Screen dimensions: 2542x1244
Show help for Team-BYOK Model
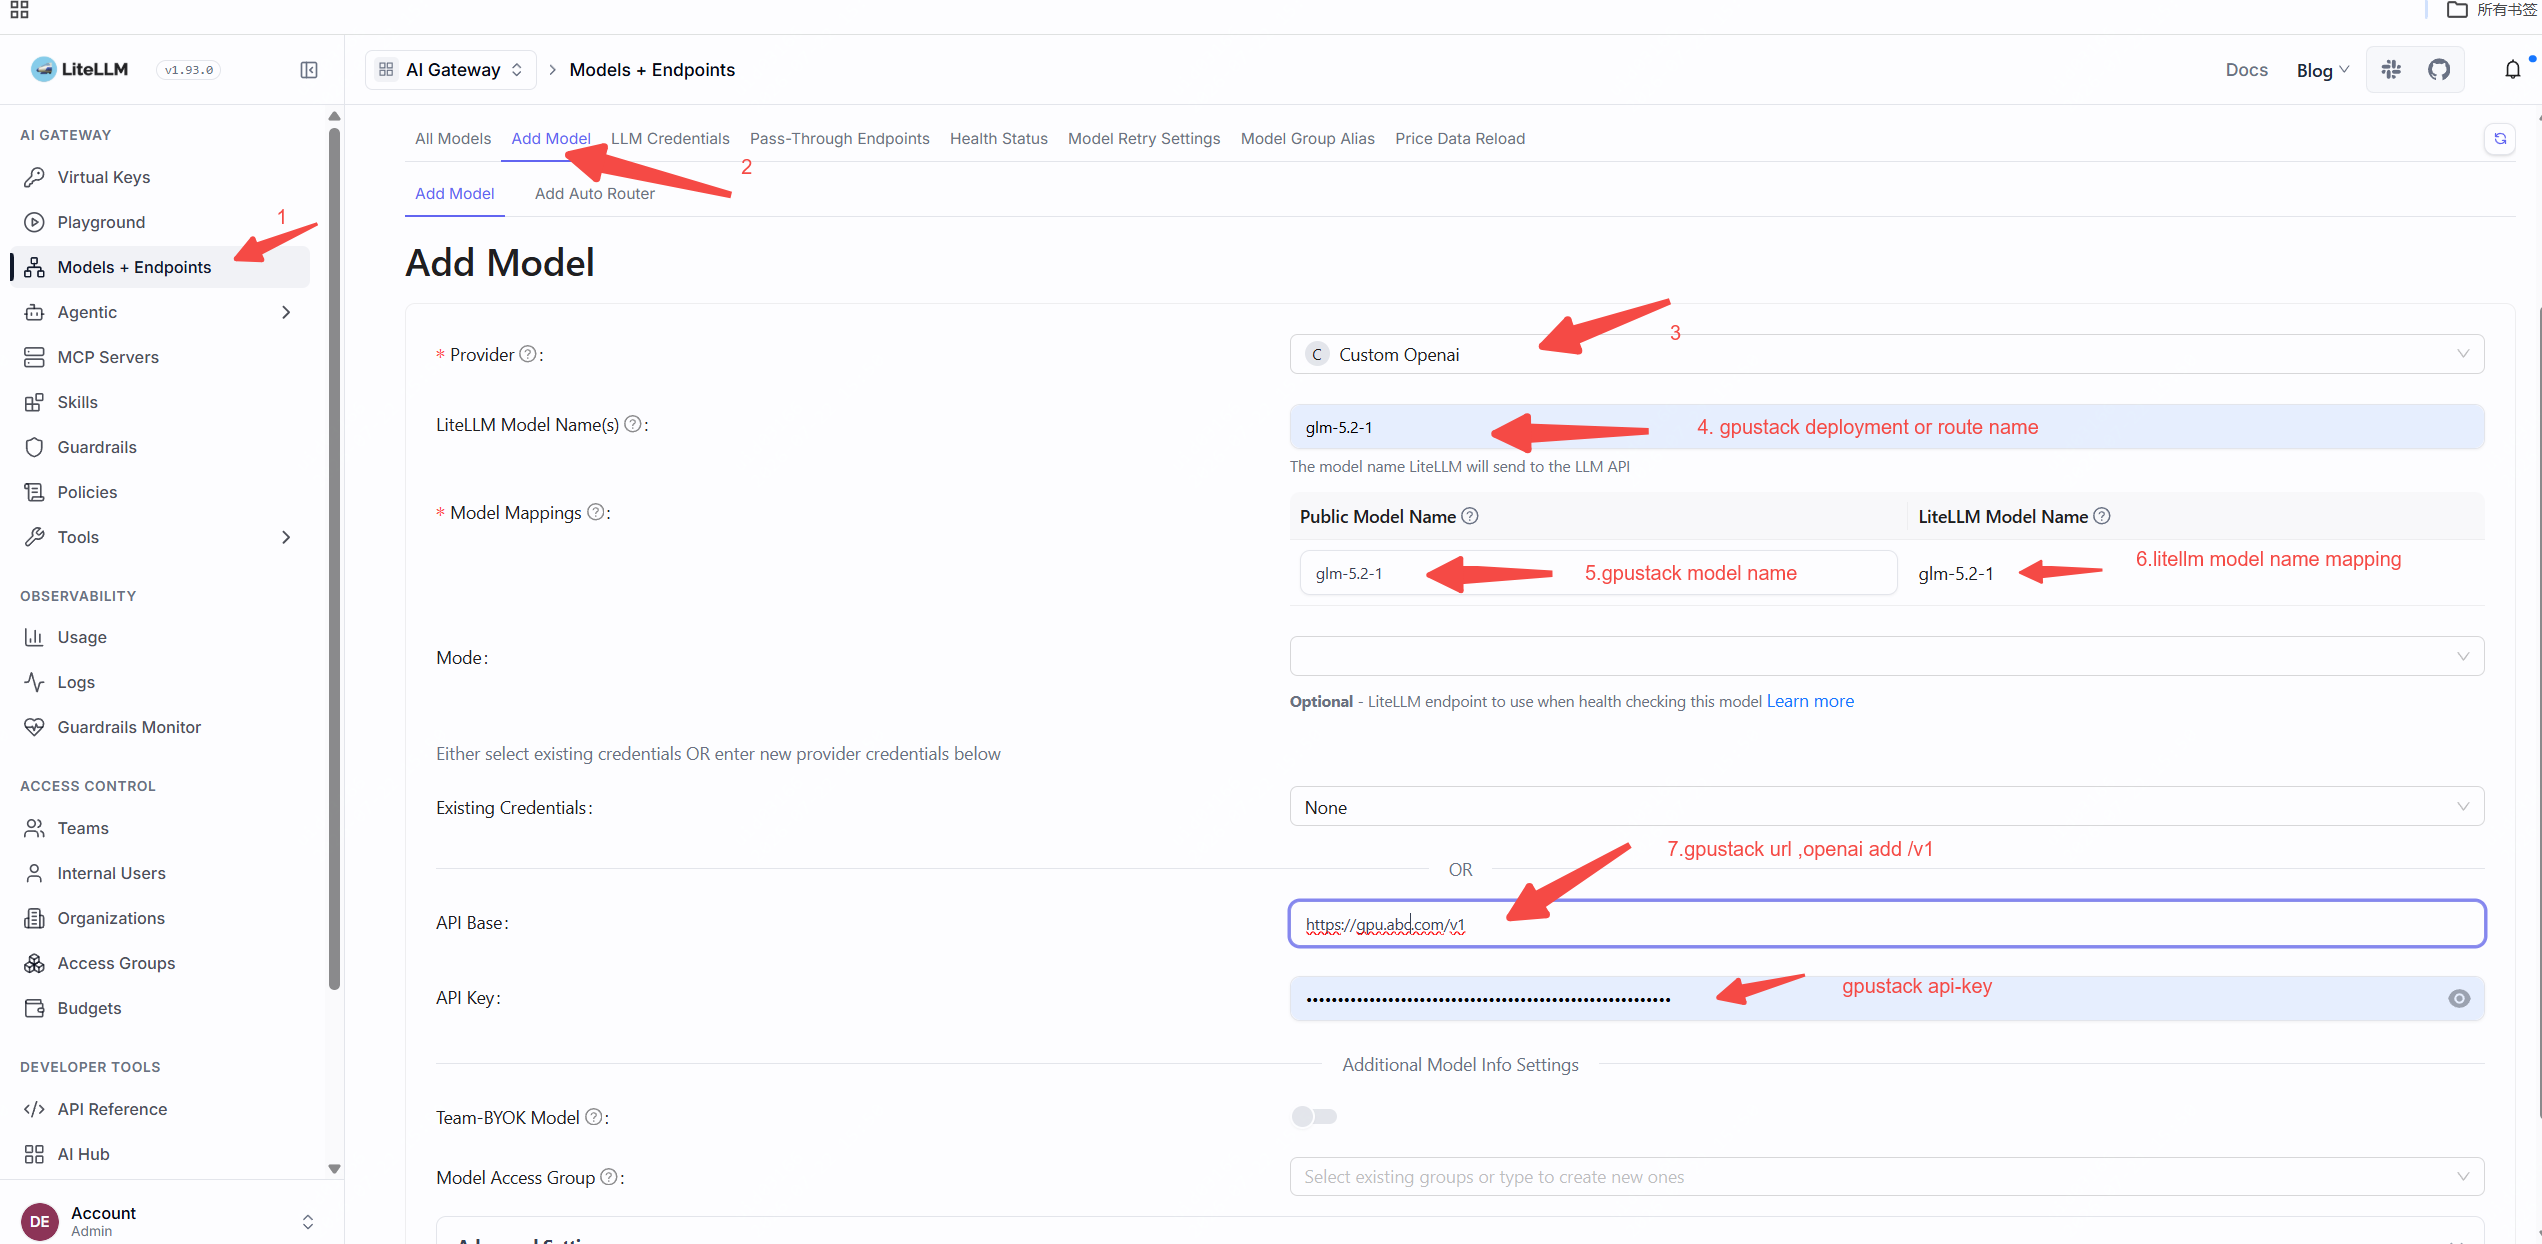pos(594,1117)
